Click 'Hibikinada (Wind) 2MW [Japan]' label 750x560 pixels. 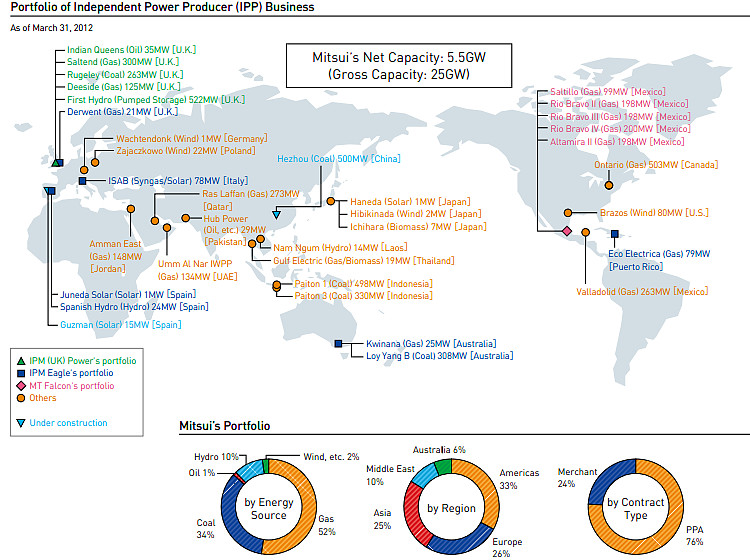(x=416, y=214)
